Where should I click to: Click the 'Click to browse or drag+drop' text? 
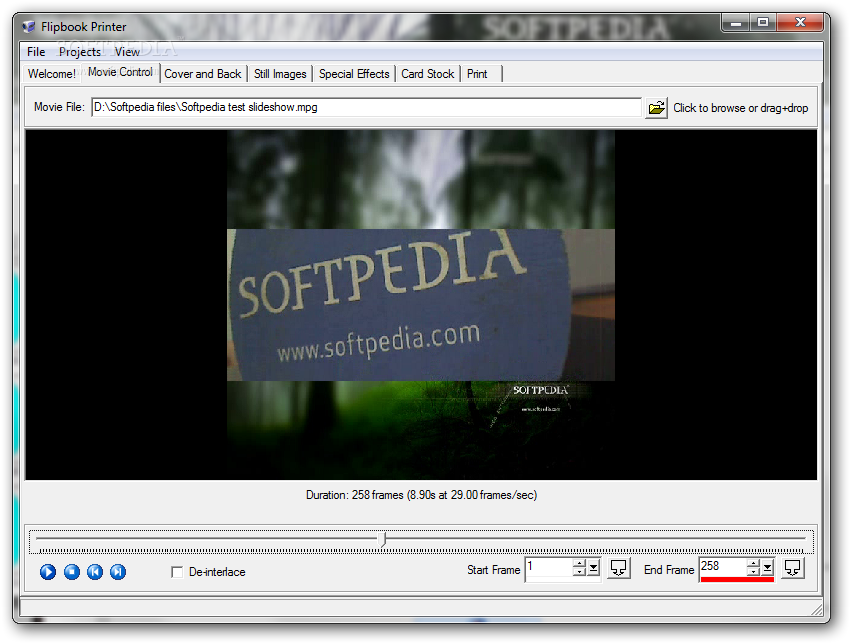pyautogui.click(x=740, y=108)
